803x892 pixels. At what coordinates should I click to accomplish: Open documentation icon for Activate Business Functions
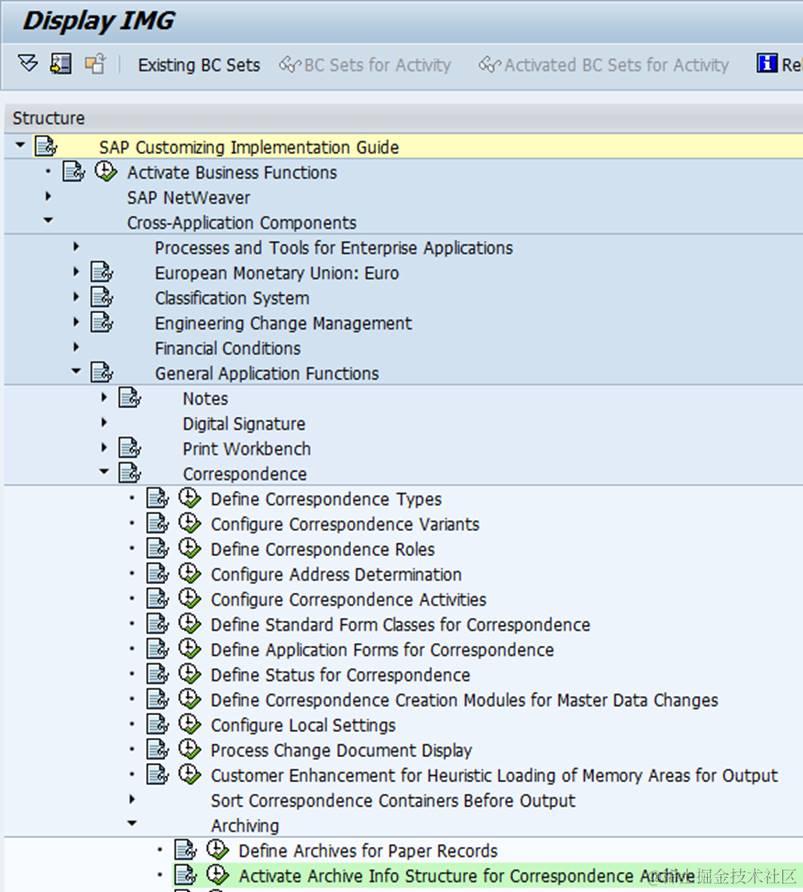coord(73,171)
